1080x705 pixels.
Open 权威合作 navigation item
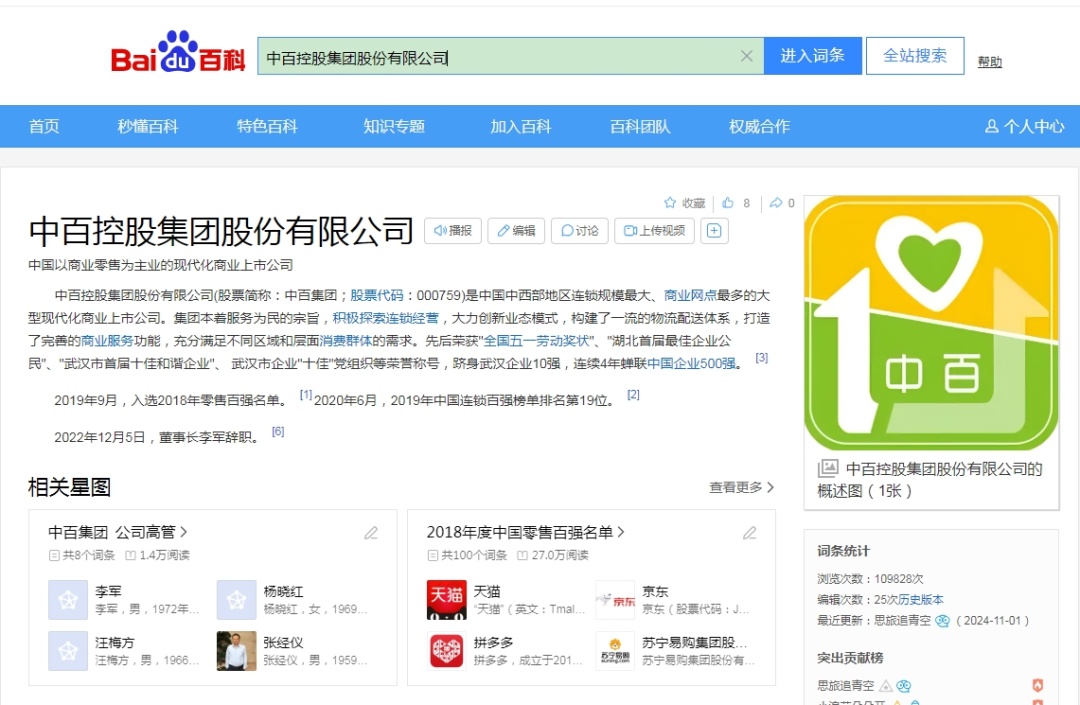click(x=760, y=126)
